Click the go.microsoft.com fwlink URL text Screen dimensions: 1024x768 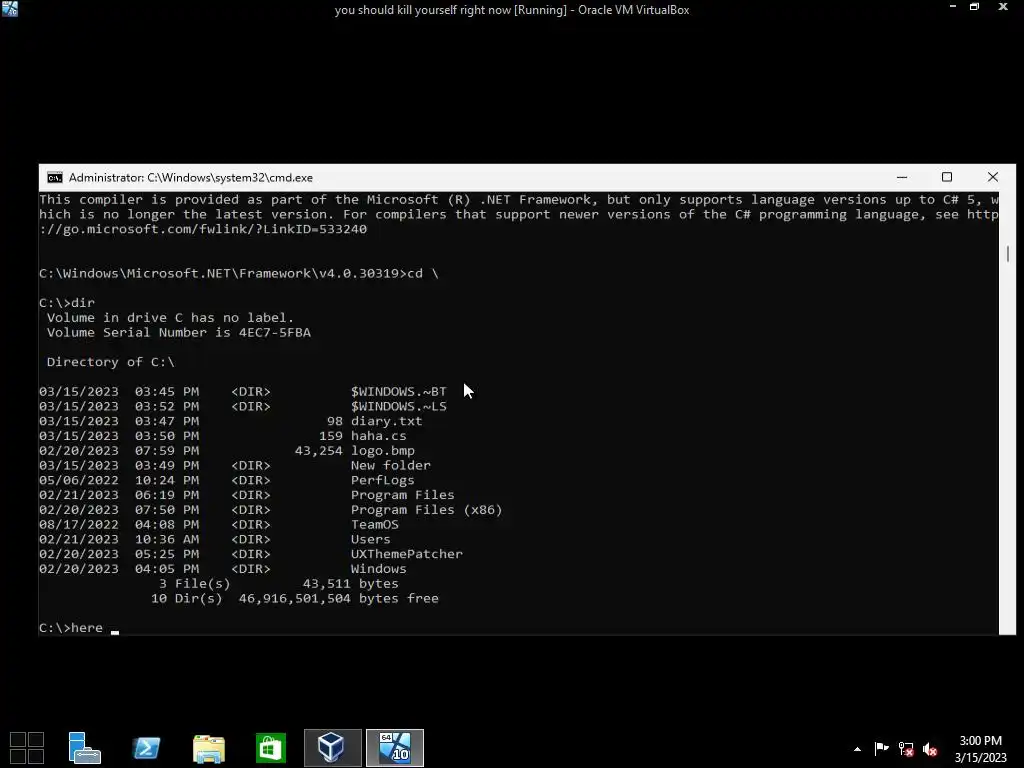point(203,229)
